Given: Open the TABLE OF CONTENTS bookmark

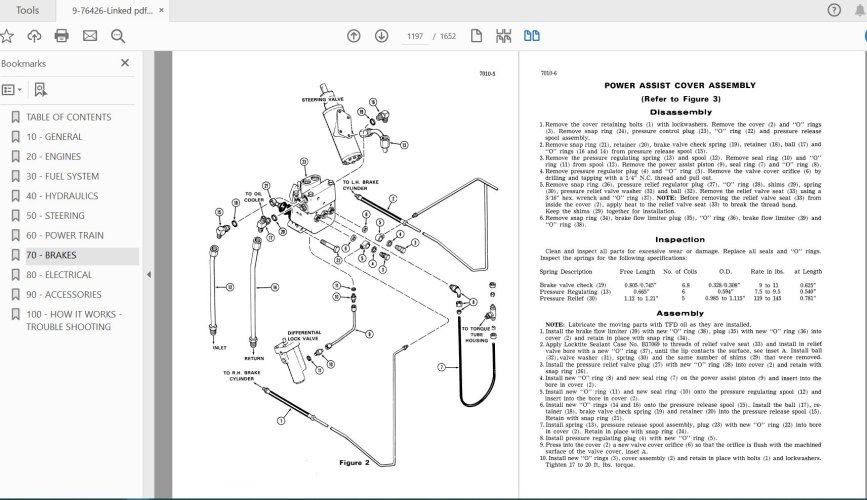Looking at the screenshot, I should click(x=68, y=117).
